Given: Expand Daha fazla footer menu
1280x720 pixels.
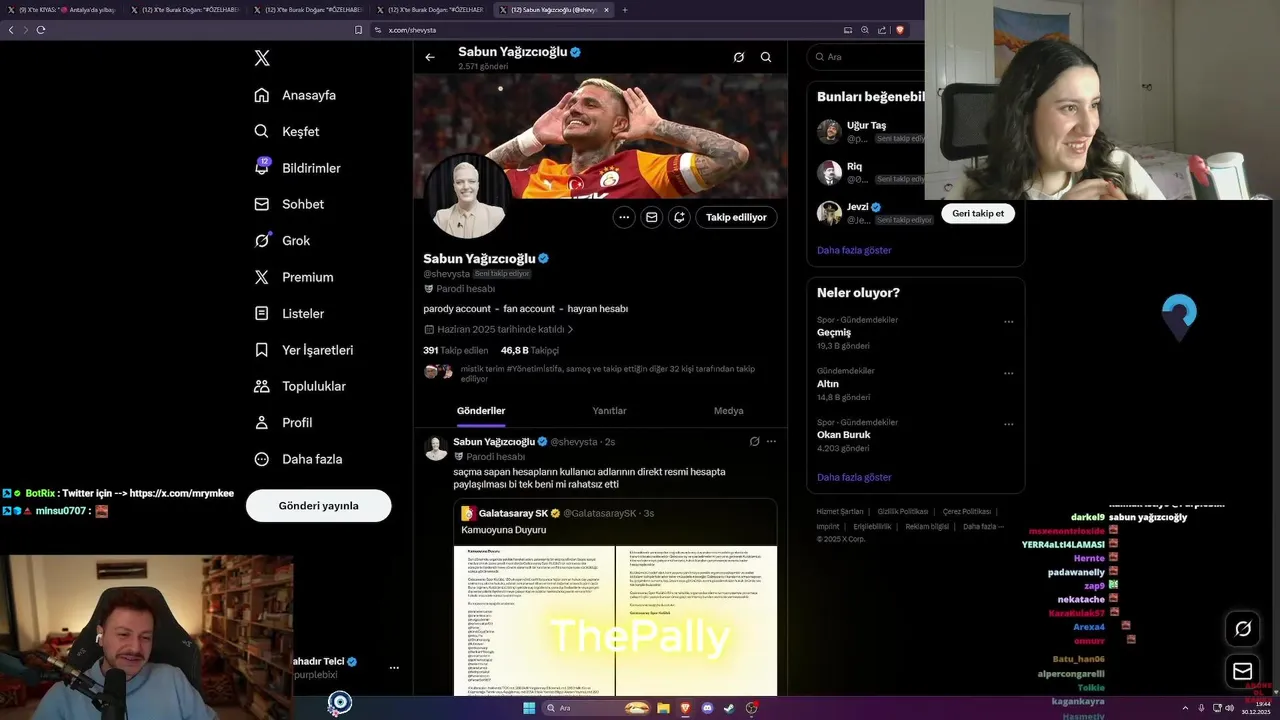Looking at the screenshot, I should point(983,526).
